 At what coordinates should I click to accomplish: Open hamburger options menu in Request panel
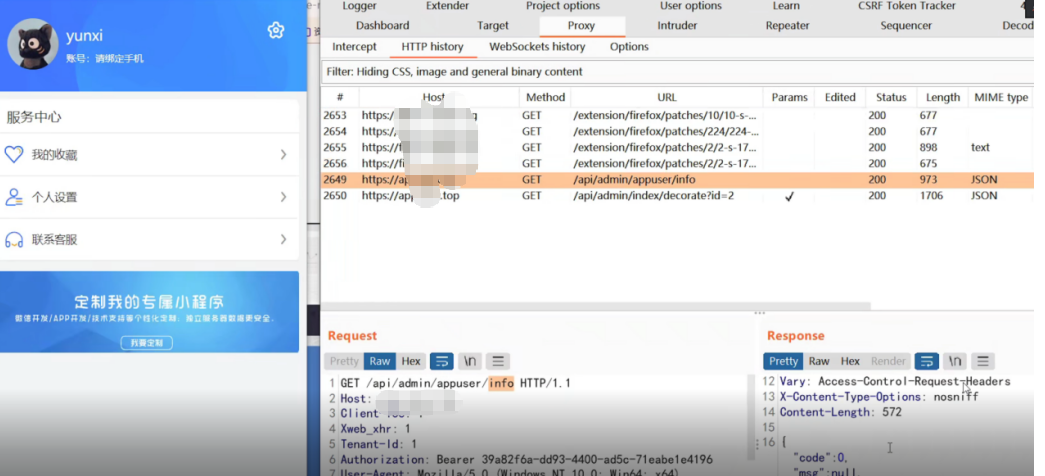click(498, 361)
